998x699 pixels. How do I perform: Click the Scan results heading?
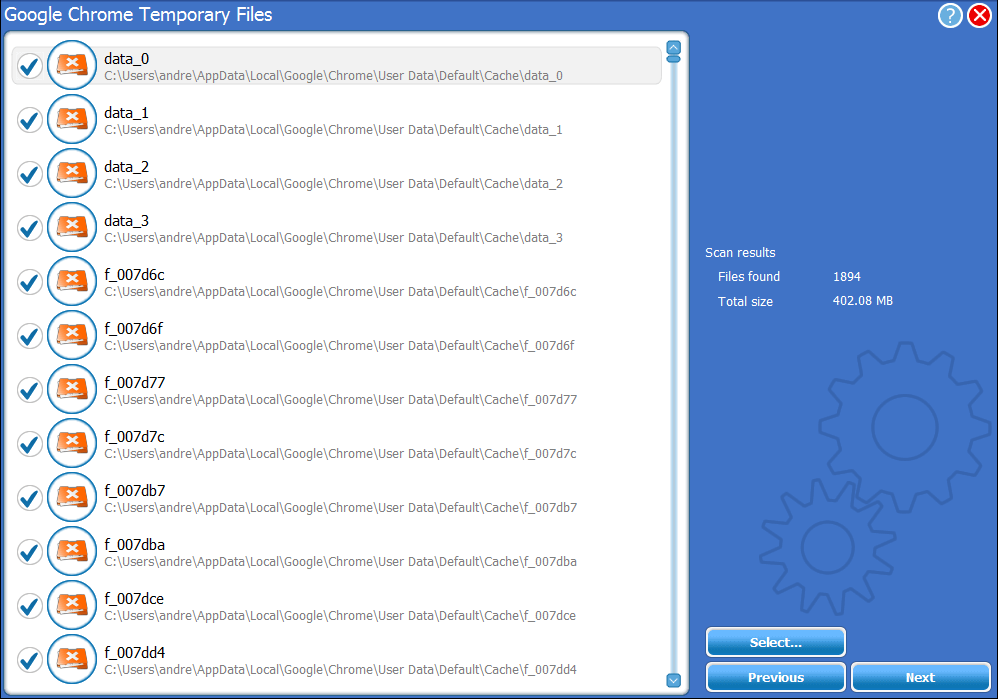pos(740,253)
